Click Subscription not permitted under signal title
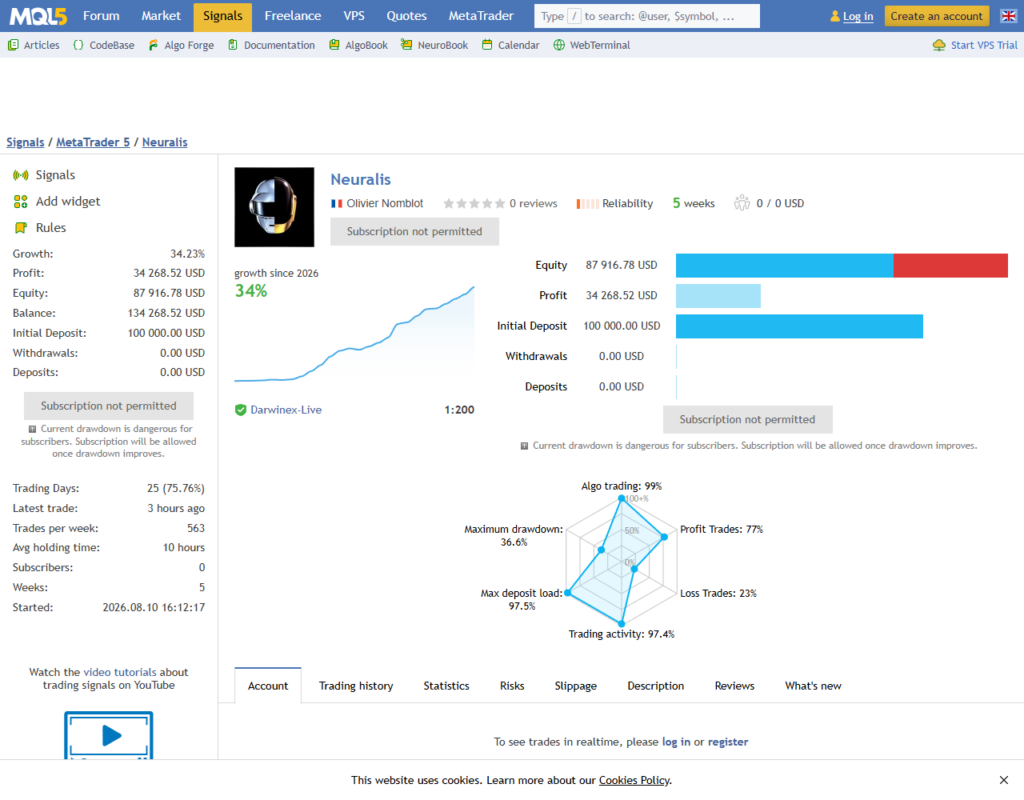 414,232
